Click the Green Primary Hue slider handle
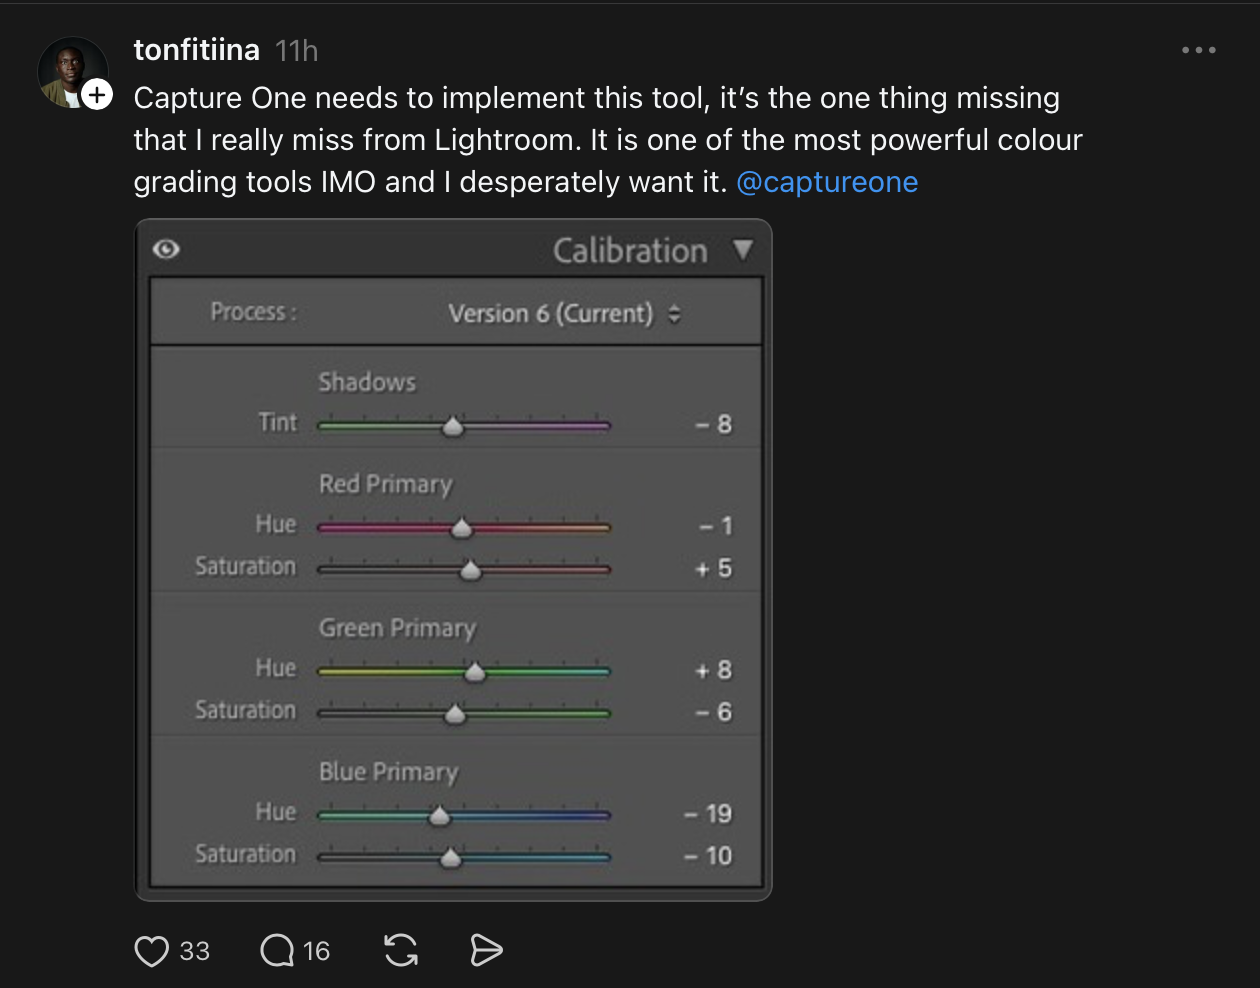This screenshot has width=1260, height=988. [x=475, y=672]
